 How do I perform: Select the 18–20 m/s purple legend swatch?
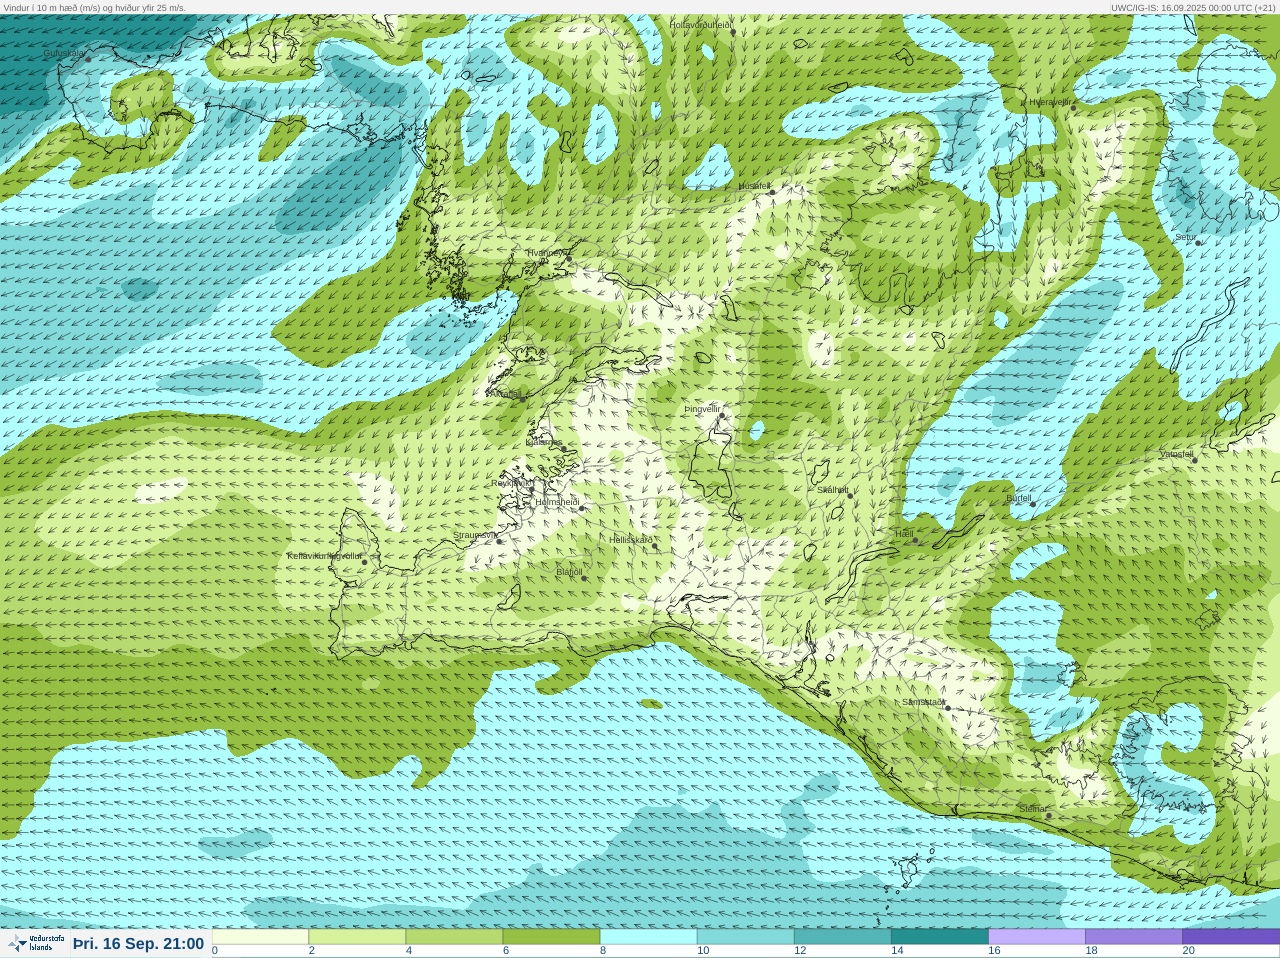coord(1133,937)
